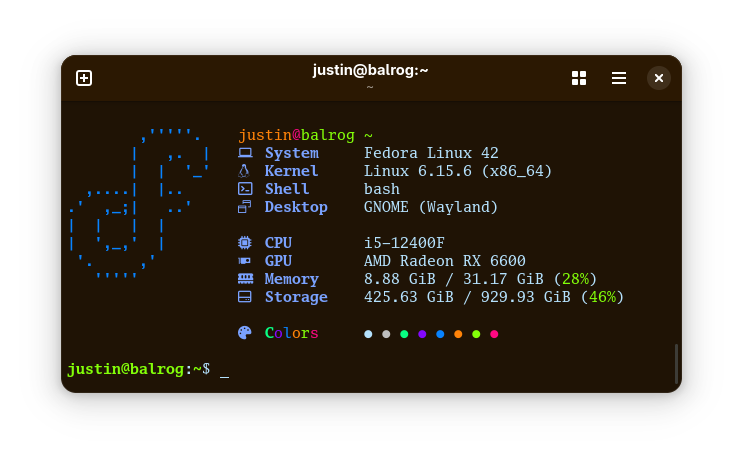Click the penguin icon beside Kernel
743x460 pixels.
tap(244, 171)
